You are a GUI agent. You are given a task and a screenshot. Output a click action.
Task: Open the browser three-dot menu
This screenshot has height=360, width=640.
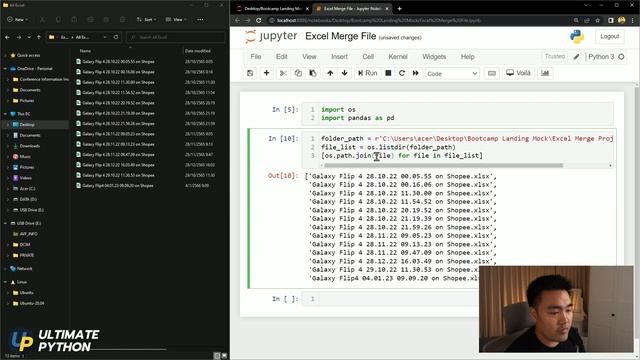(x=633, y=20)
